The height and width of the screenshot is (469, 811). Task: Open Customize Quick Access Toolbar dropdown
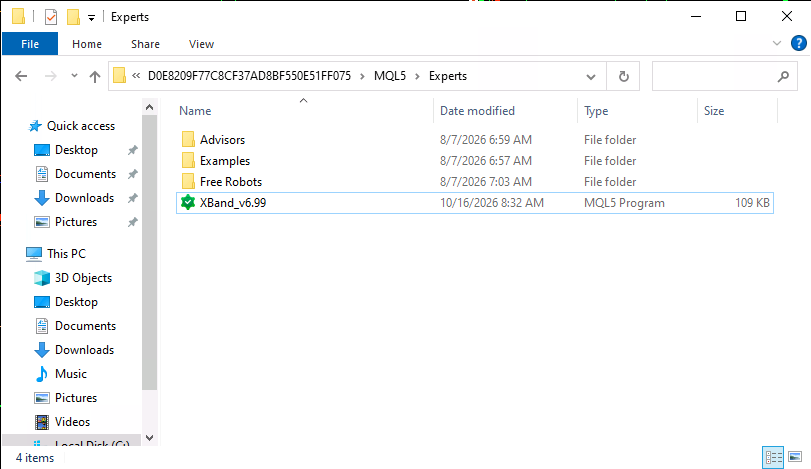[91, 18]
